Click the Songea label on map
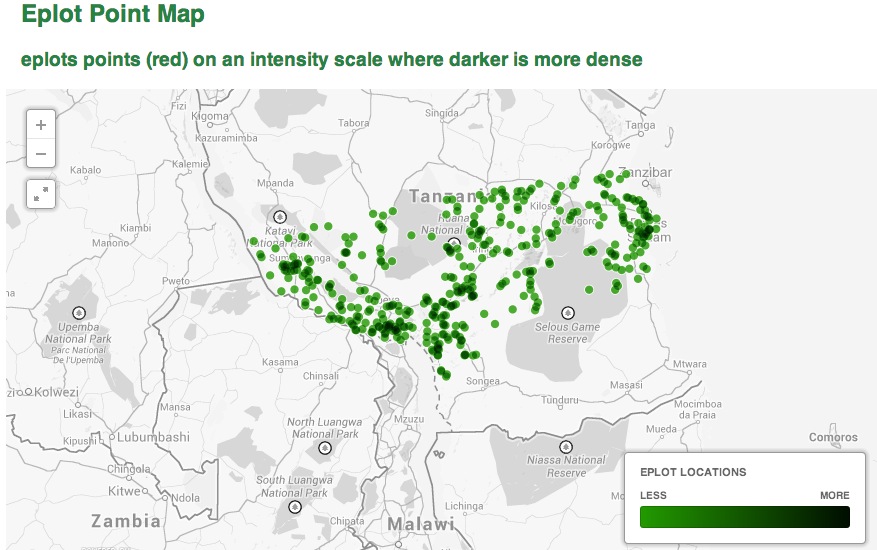 483,381
